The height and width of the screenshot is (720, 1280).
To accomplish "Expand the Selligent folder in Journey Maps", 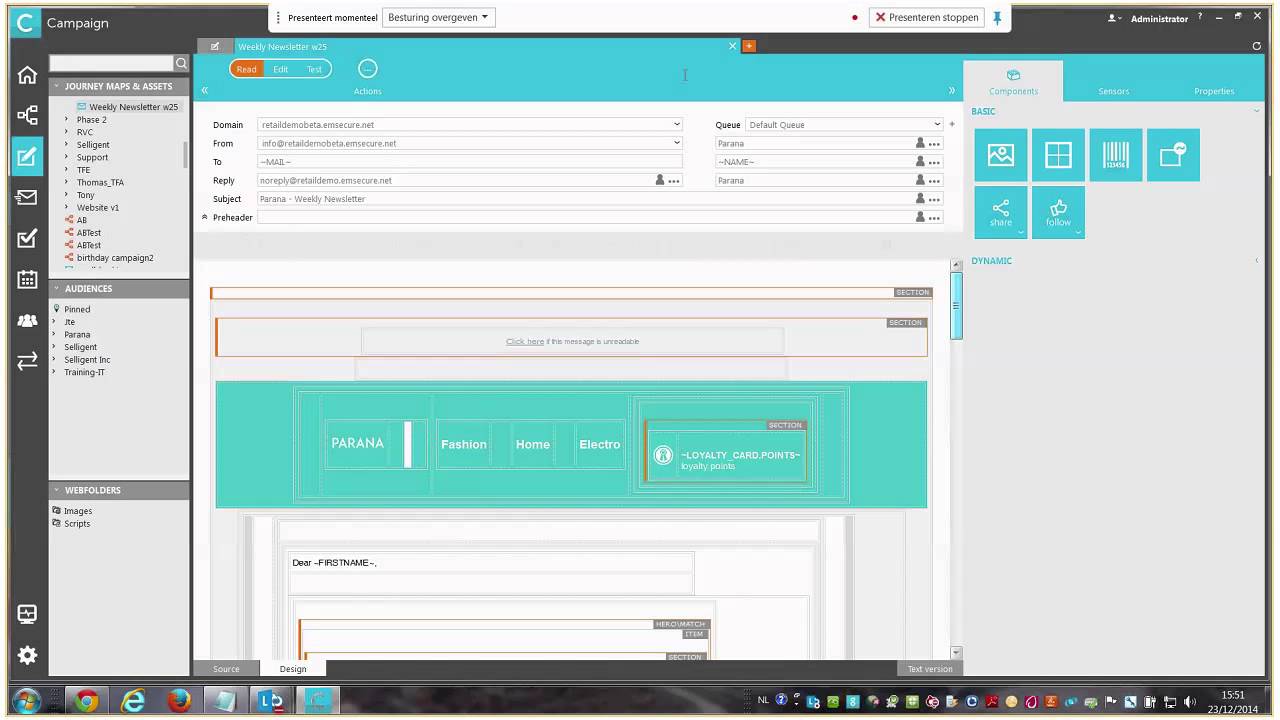I will (x=67, y=145).
